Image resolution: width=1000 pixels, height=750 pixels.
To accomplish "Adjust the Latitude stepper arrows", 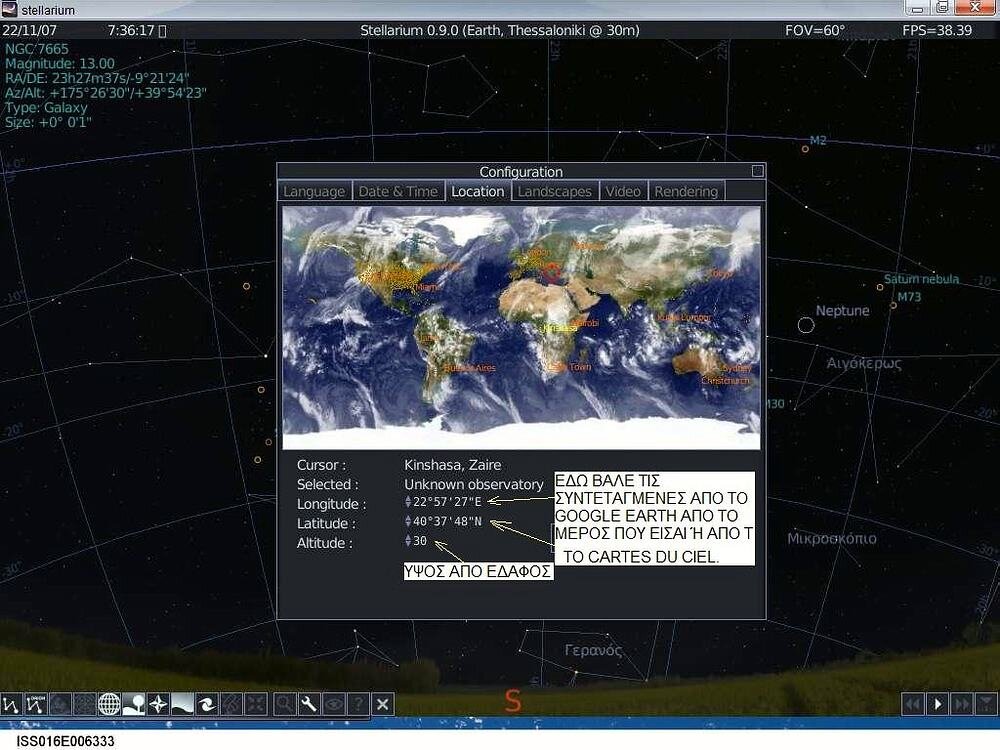I will (408, 522).
